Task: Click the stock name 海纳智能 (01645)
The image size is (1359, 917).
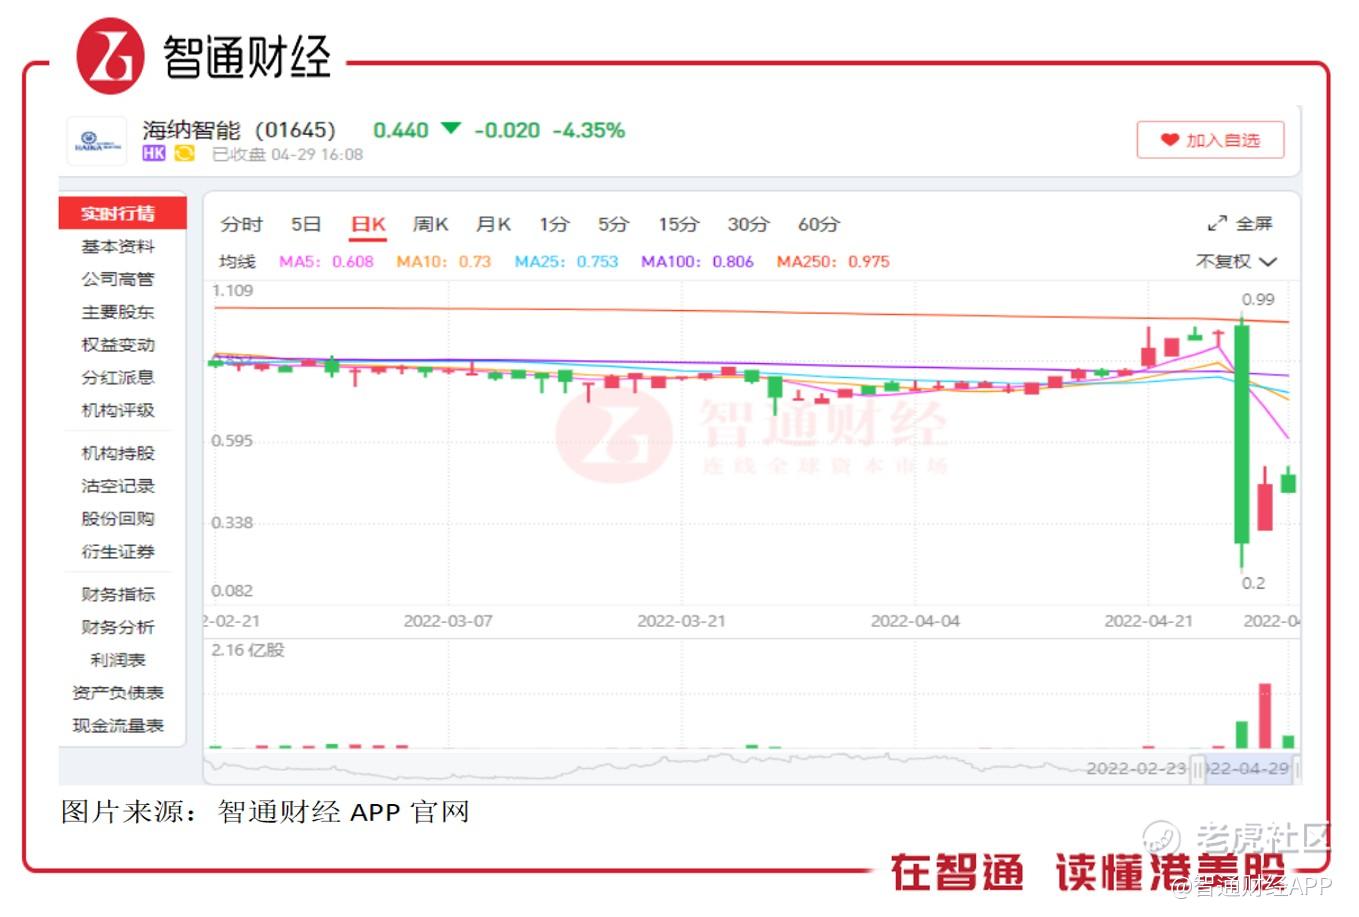Action: click(x=239, y=130)
